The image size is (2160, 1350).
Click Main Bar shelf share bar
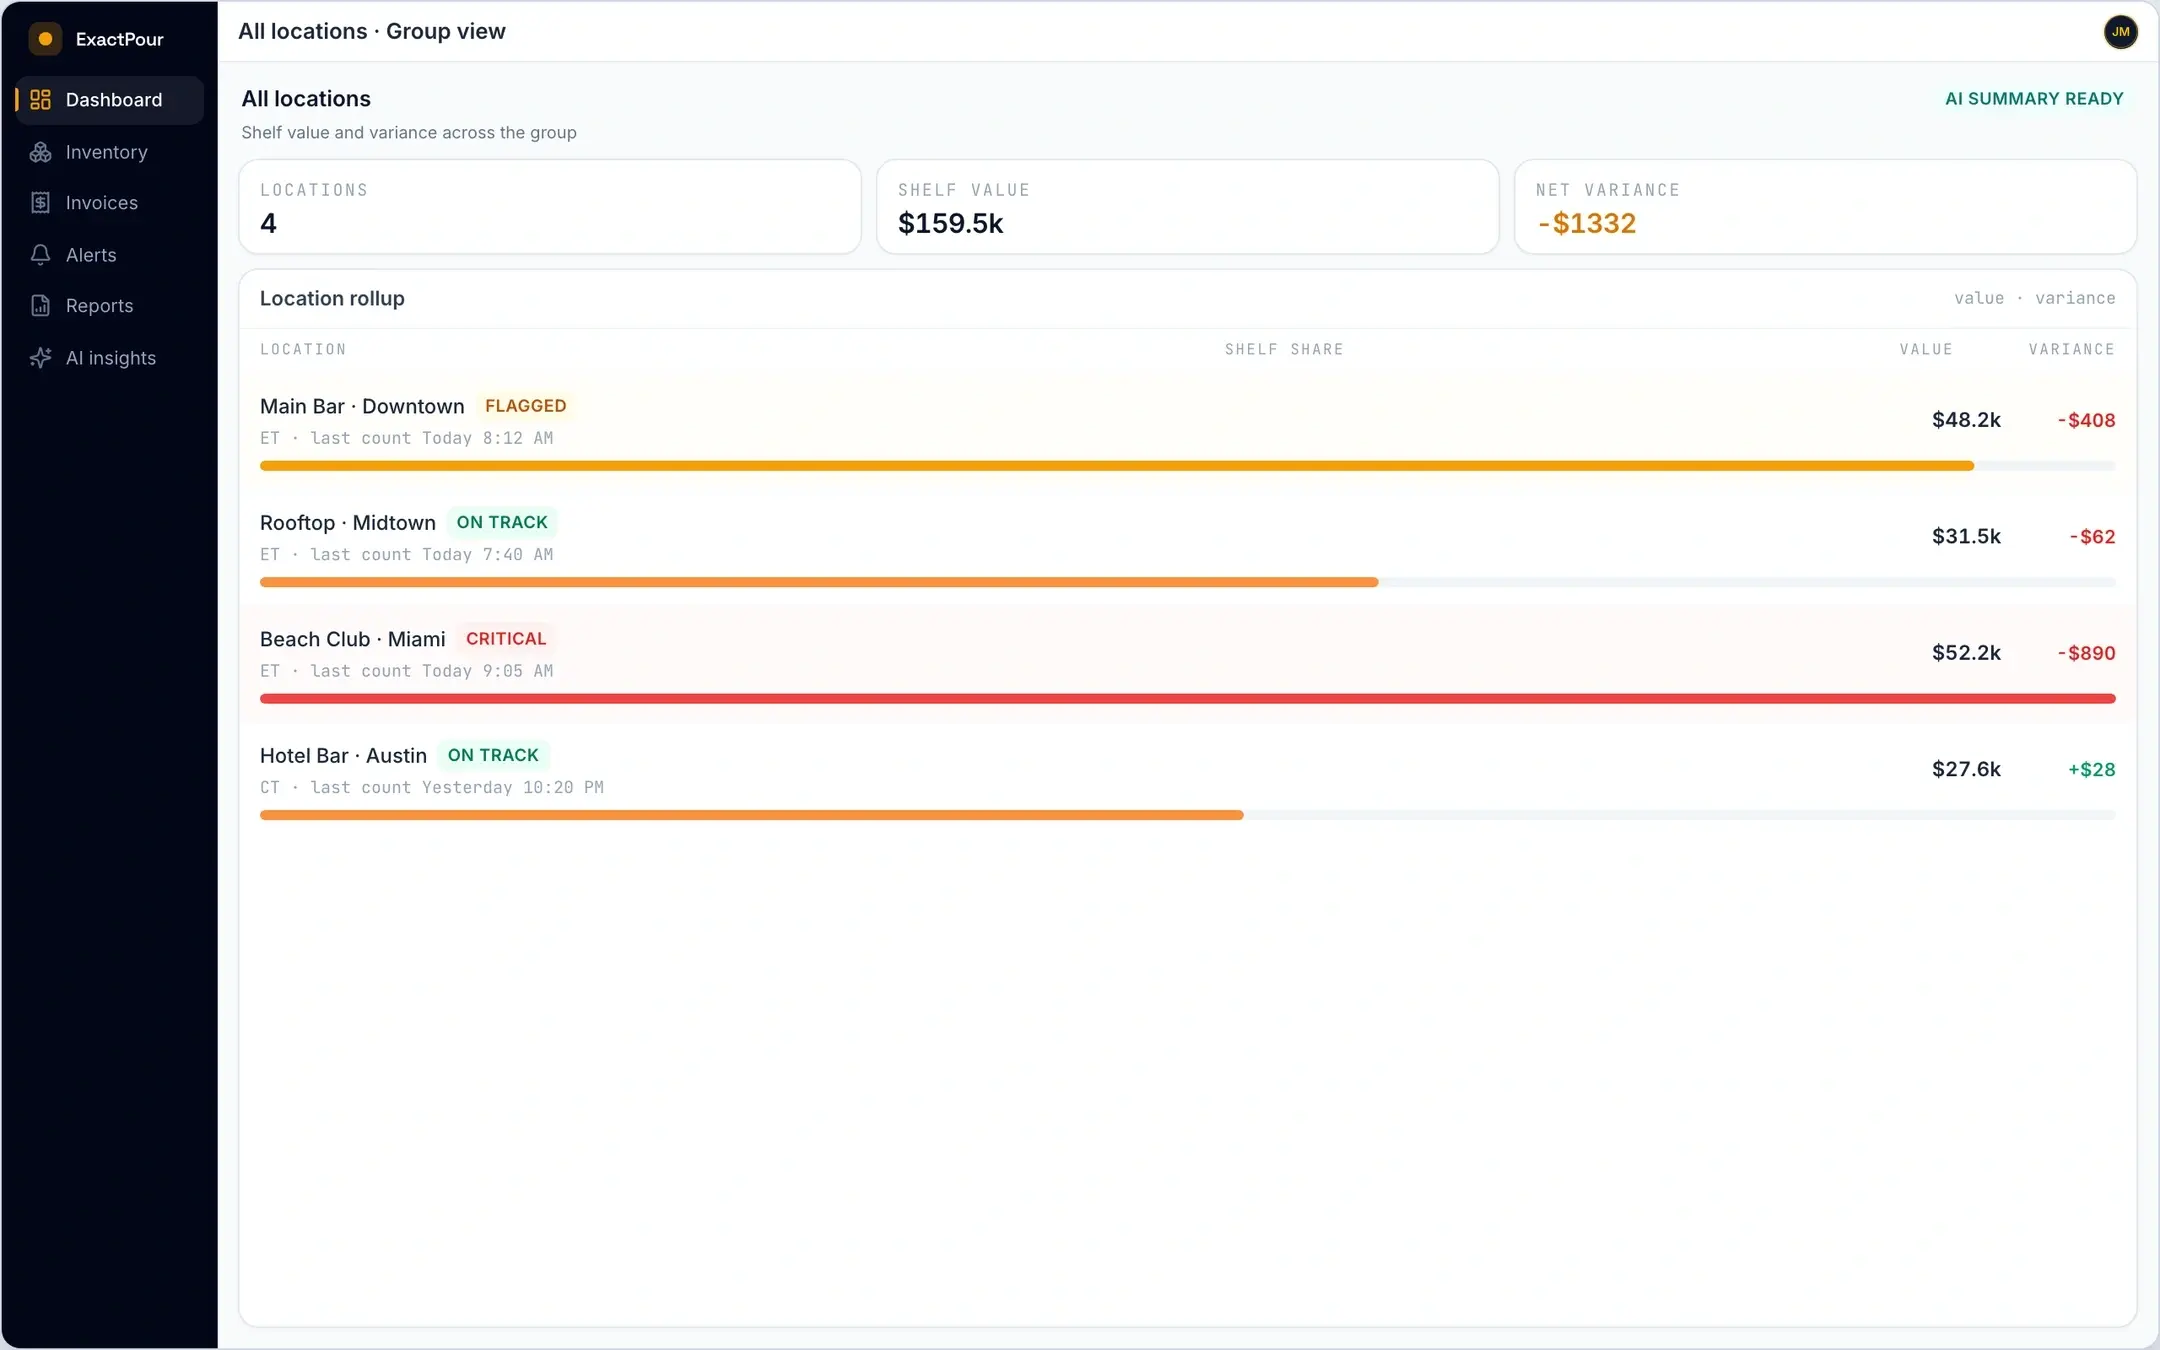[1188, 466]
